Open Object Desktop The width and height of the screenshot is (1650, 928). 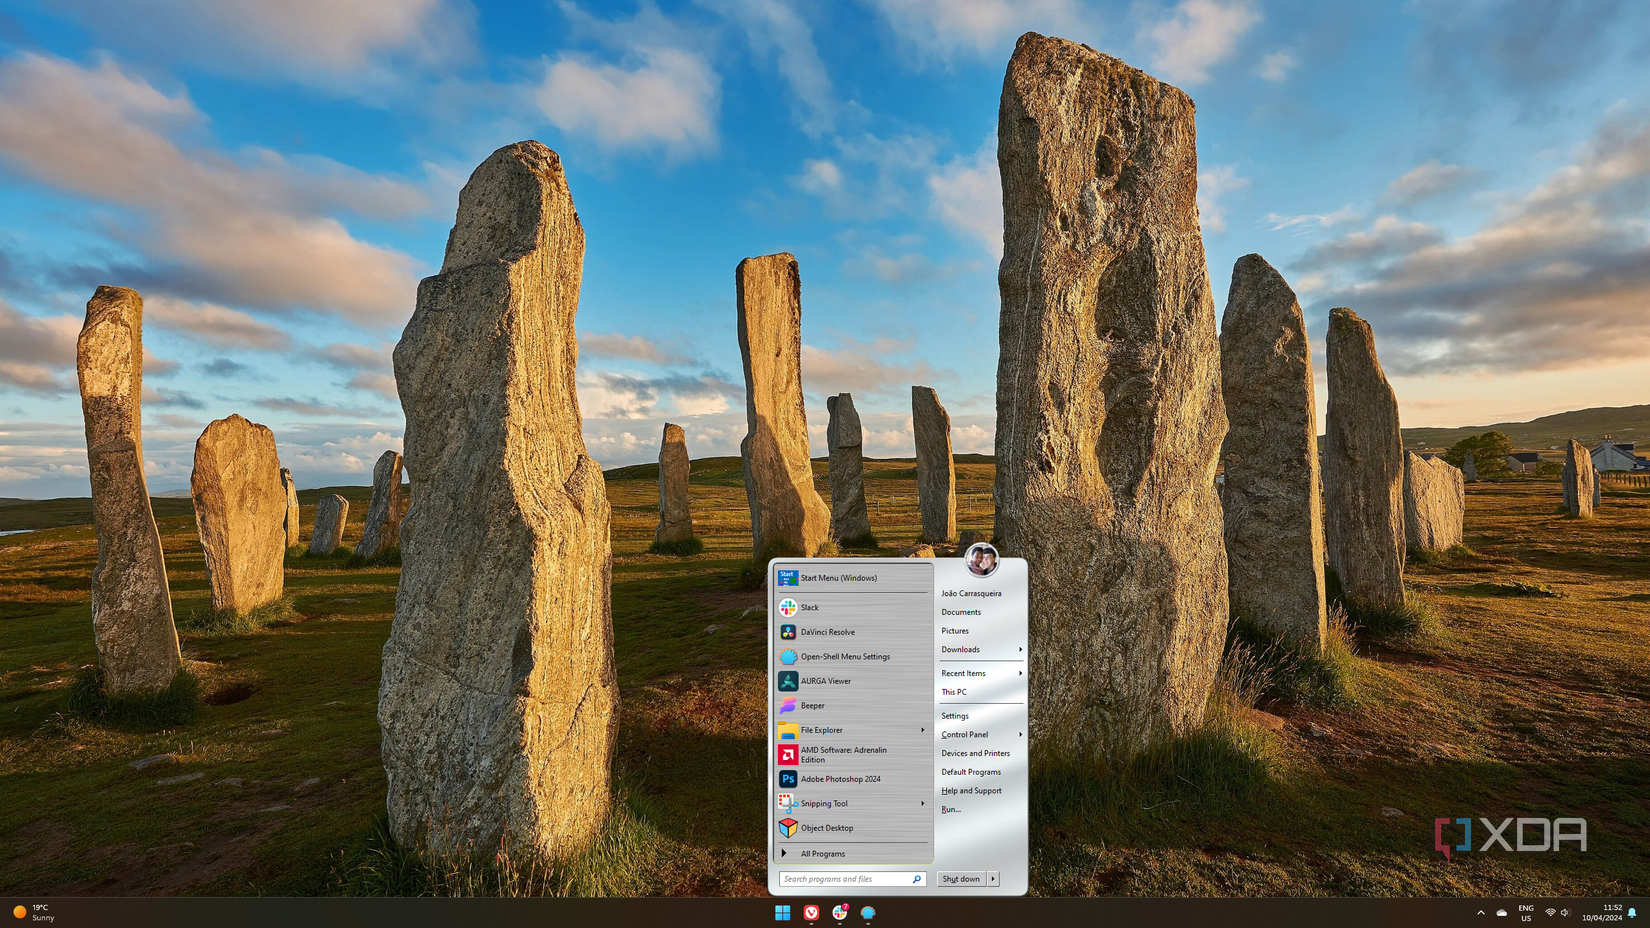click(827, 827)
